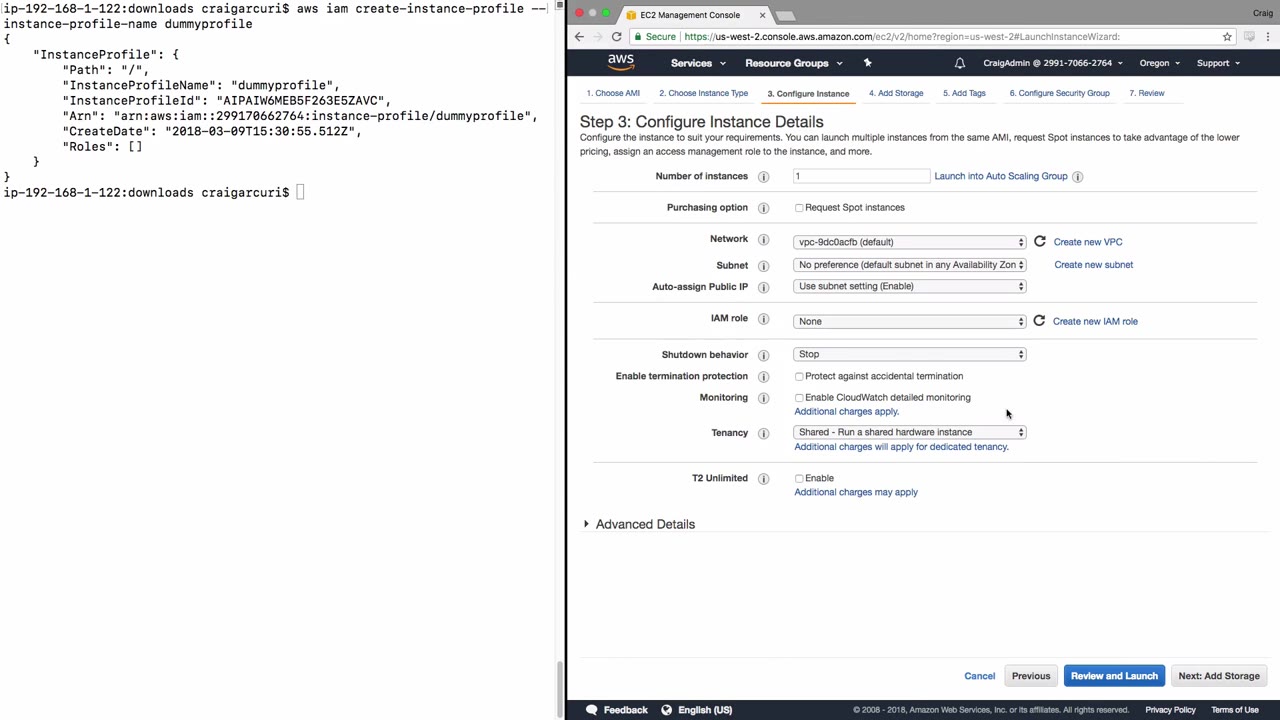This screenshot has width=1280, height=720.
Task: Go back in the browser
Action: coord(579,37)
